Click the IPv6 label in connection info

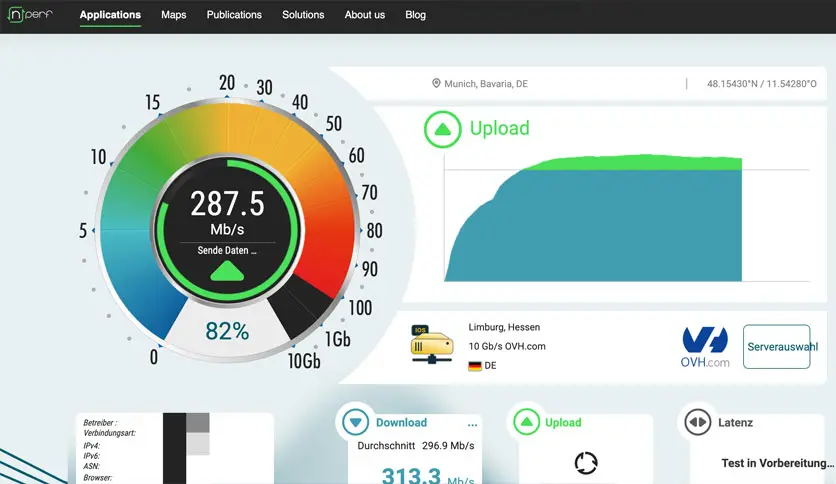91,456
